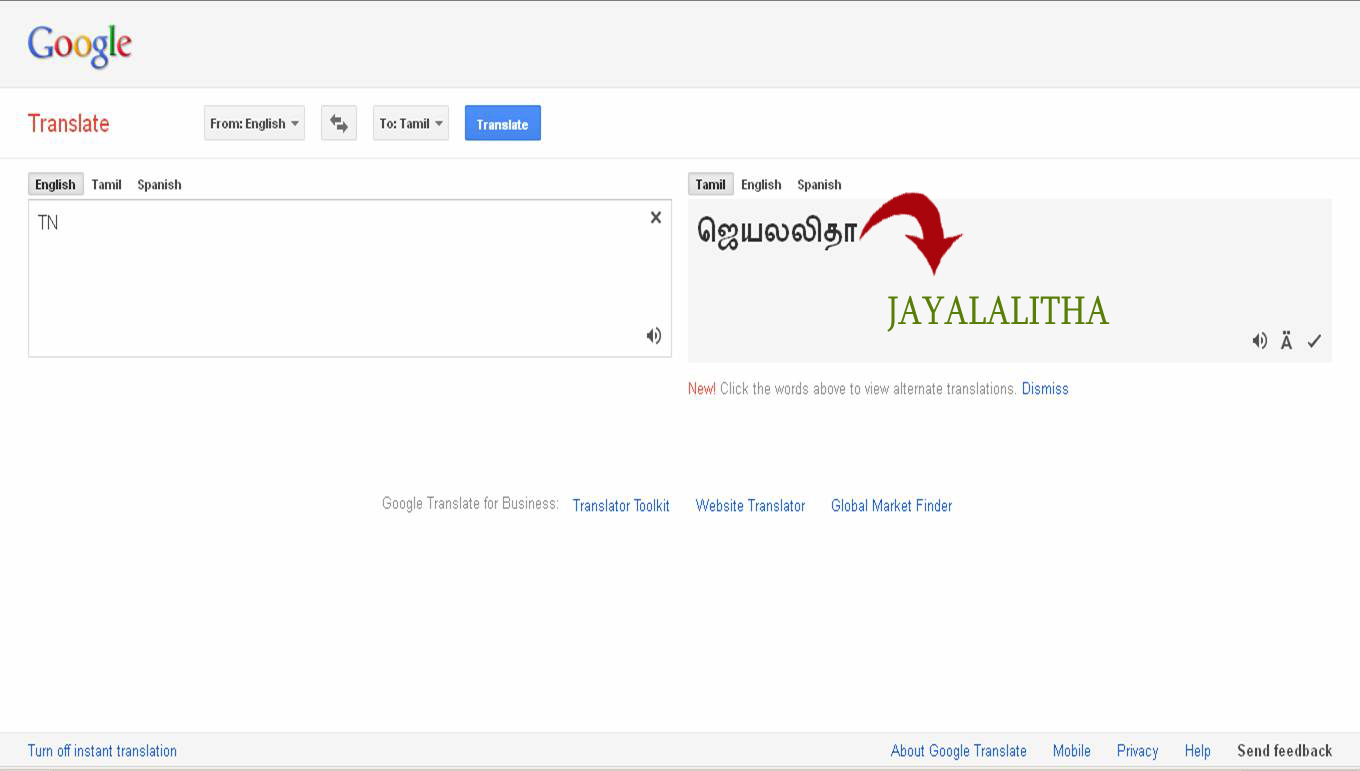This screenshot has width=1360, height=771.
Task: Click the Tamil translated word ஜெயலலிதா
Action: [777, 231]
